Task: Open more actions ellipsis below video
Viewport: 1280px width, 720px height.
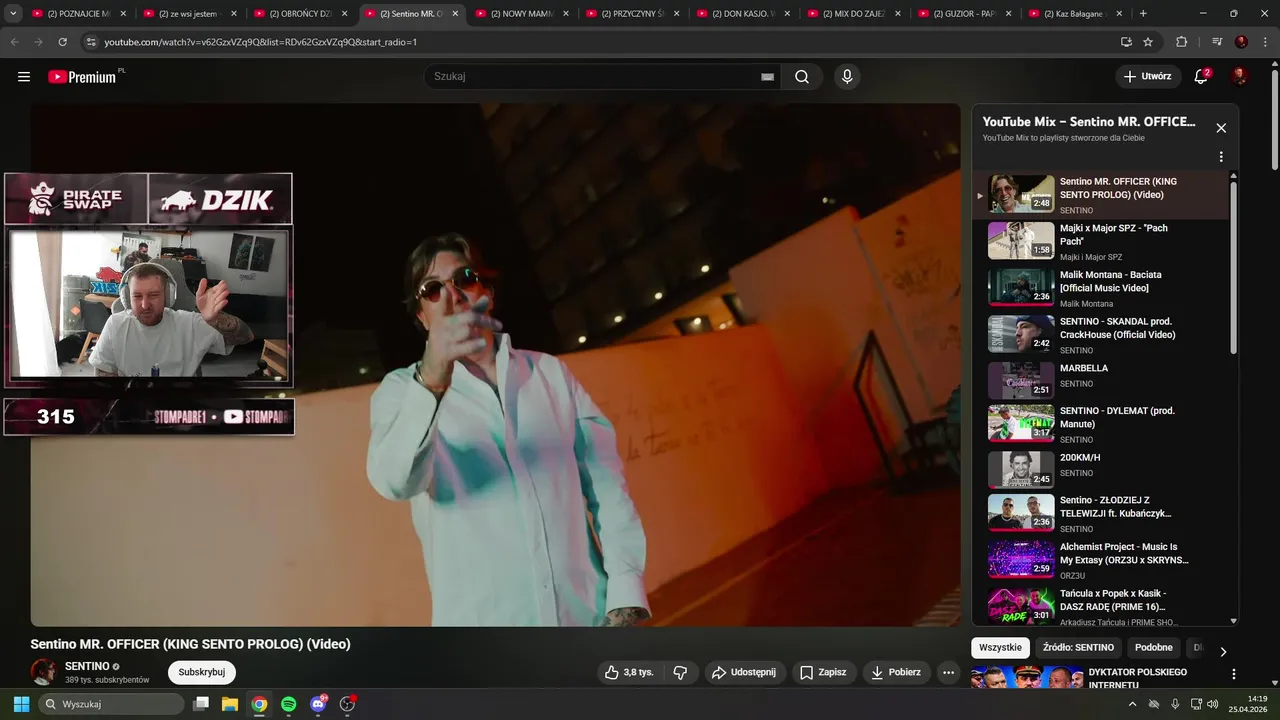Action: point(949,672)
